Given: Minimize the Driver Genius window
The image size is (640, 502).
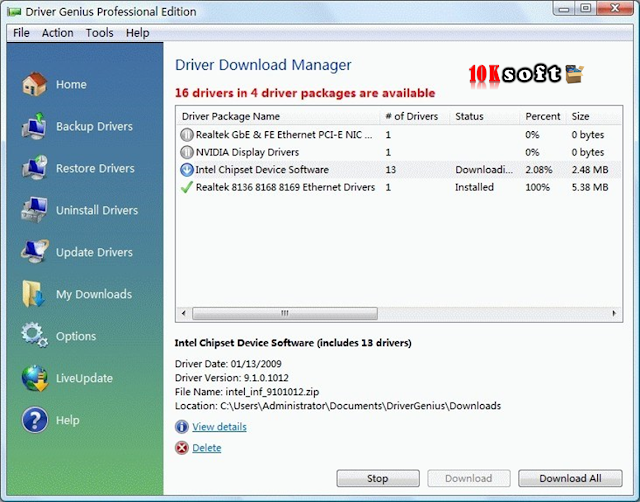Looking at the screenshot, I should pyautogui.click(x=564, y=9).
